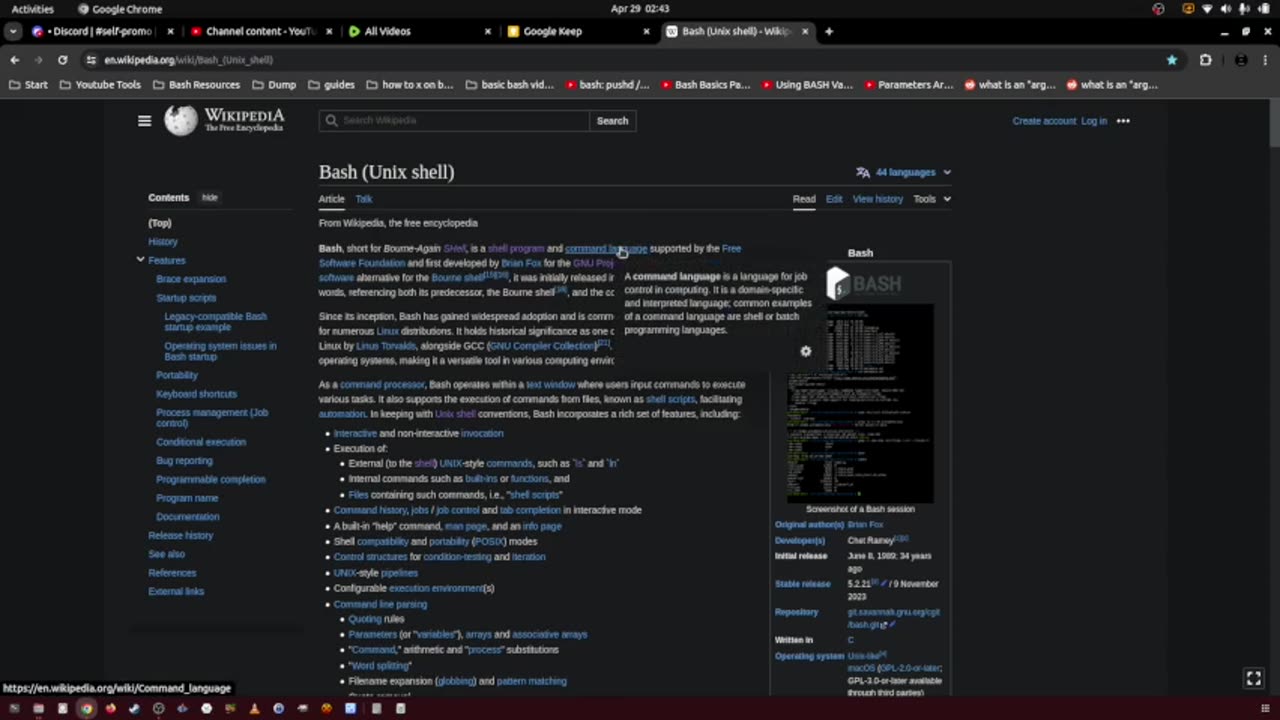Open clock date menu Apr 29

pos(639,9)
